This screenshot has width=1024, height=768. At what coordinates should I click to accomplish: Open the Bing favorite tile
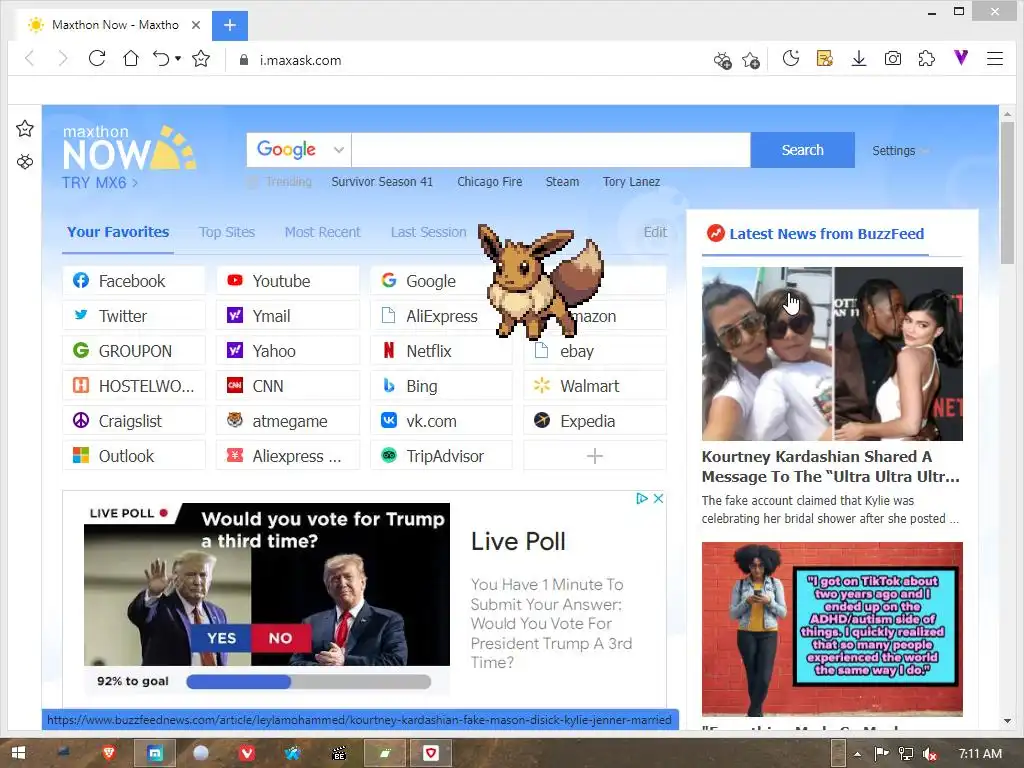tap(441, 386)
